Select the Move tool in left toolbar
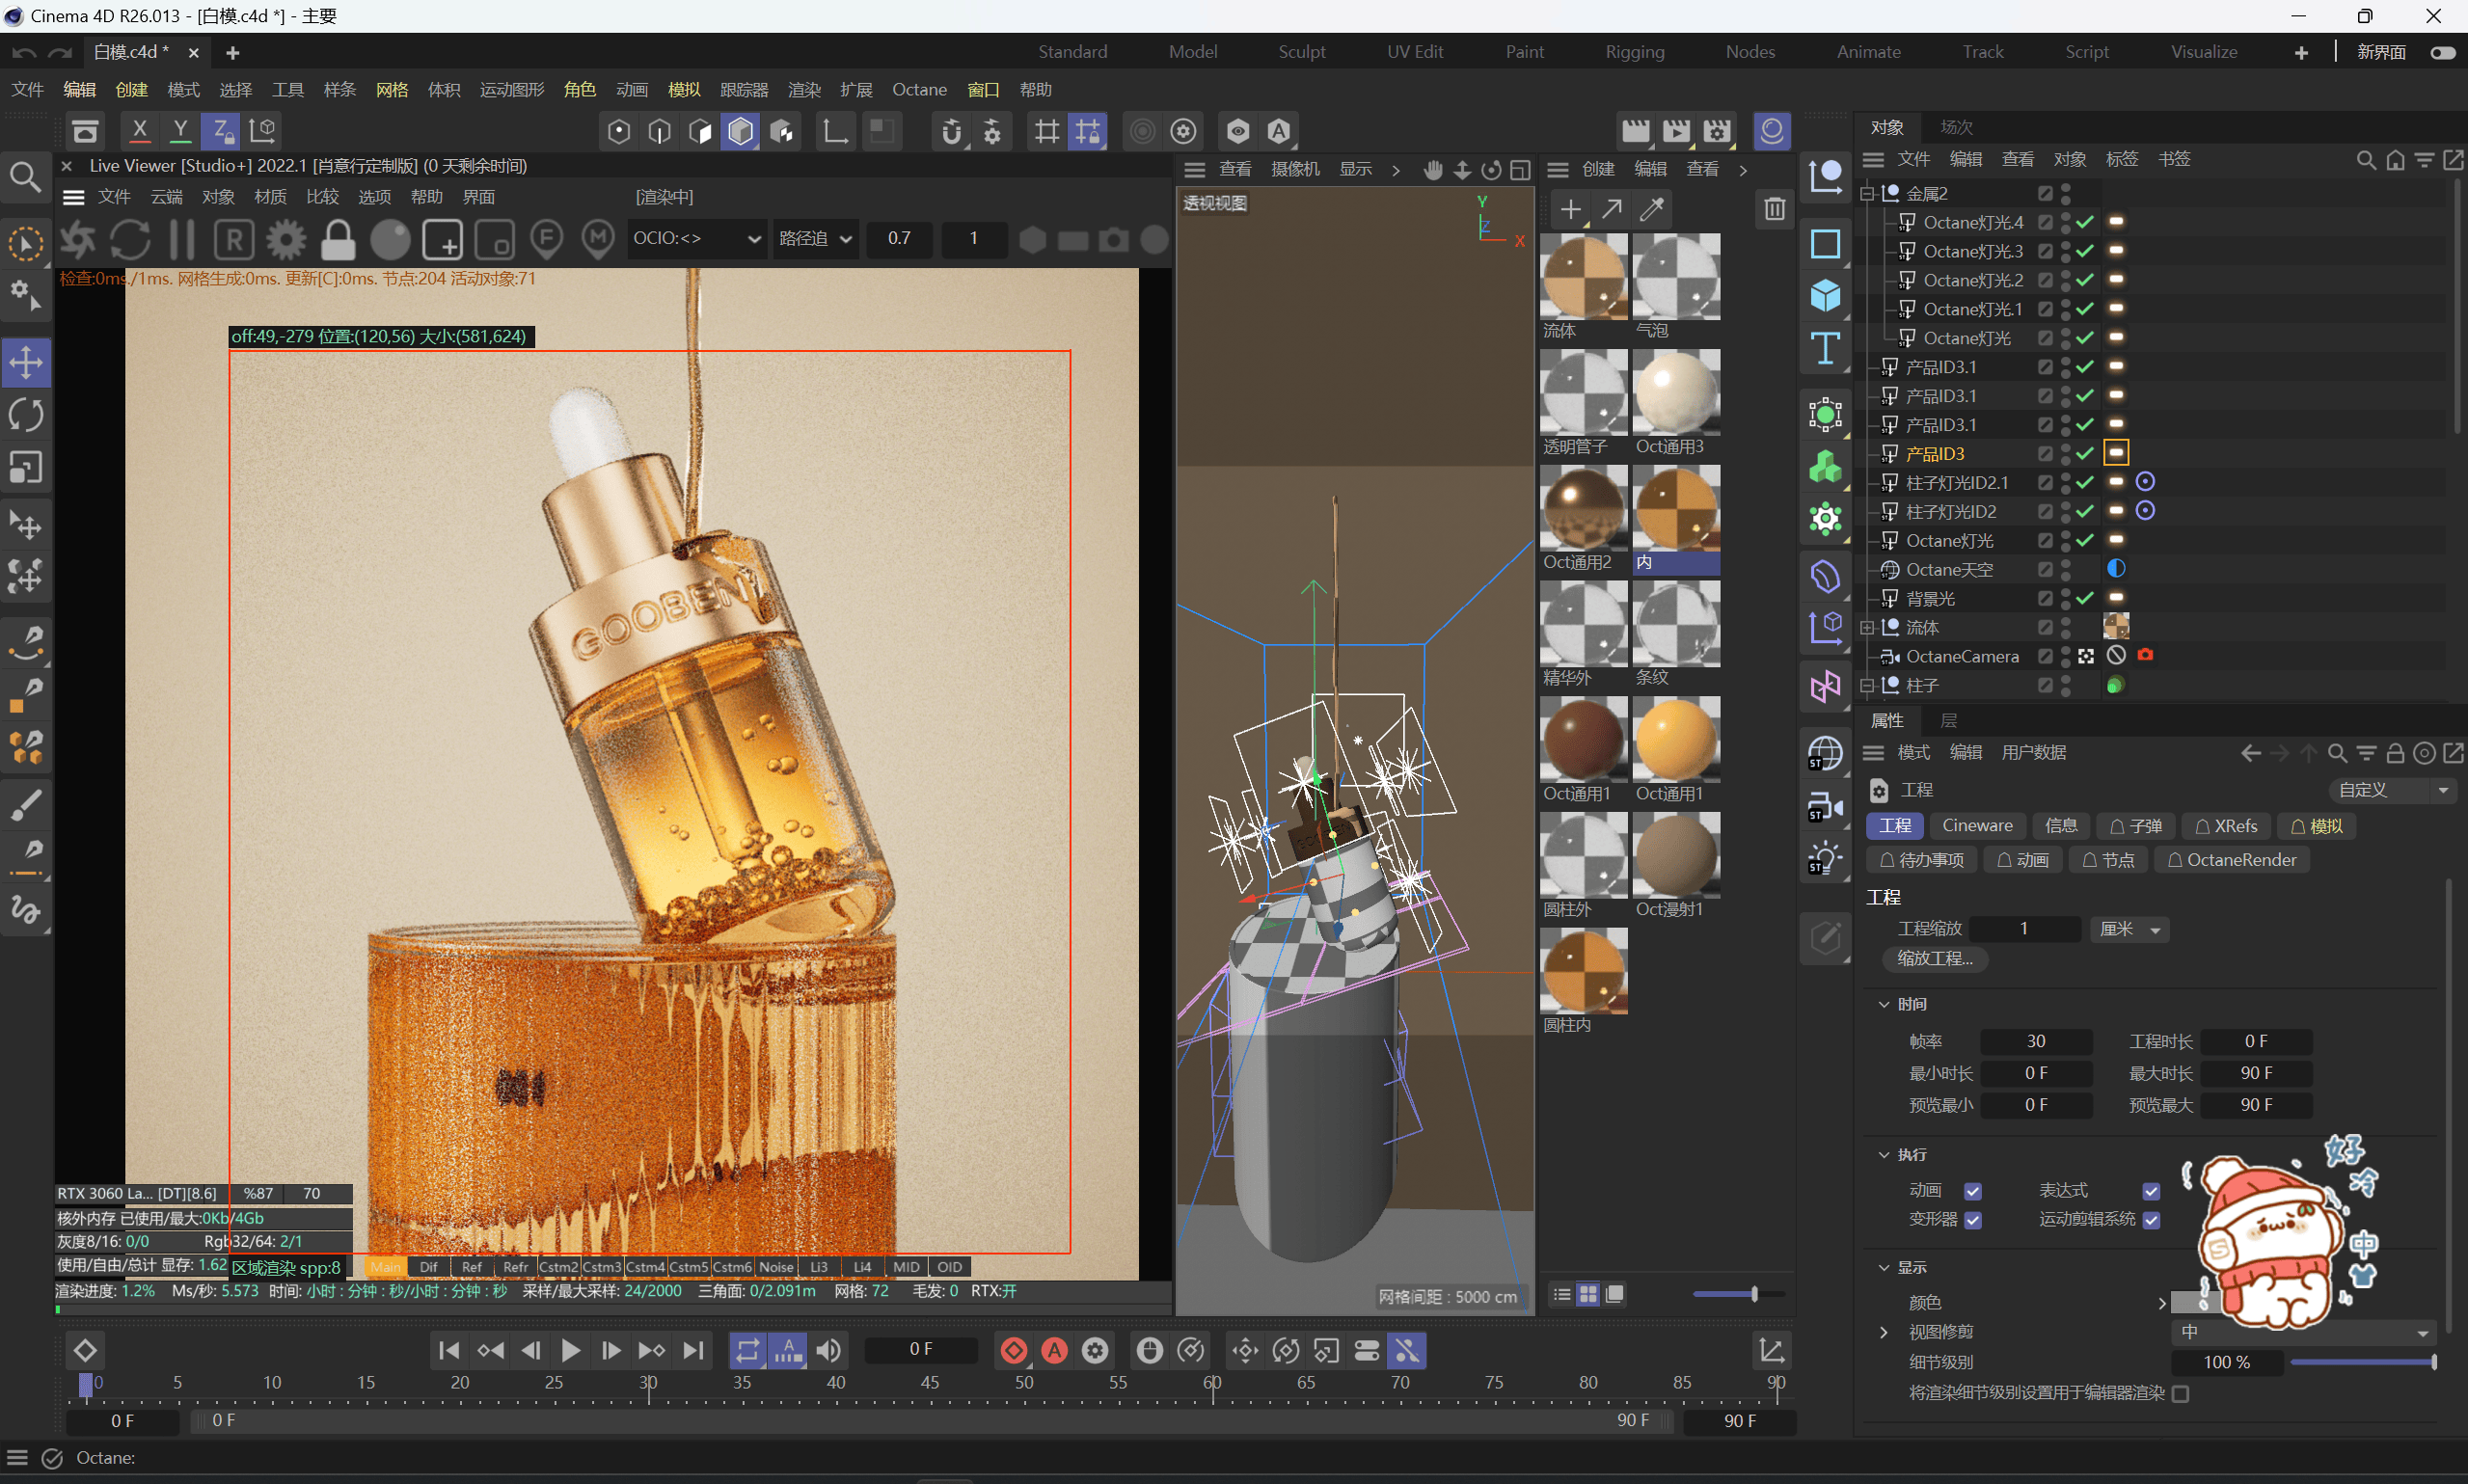The height and width of the screenshot is (1484, 2468). tap(26, 362)
